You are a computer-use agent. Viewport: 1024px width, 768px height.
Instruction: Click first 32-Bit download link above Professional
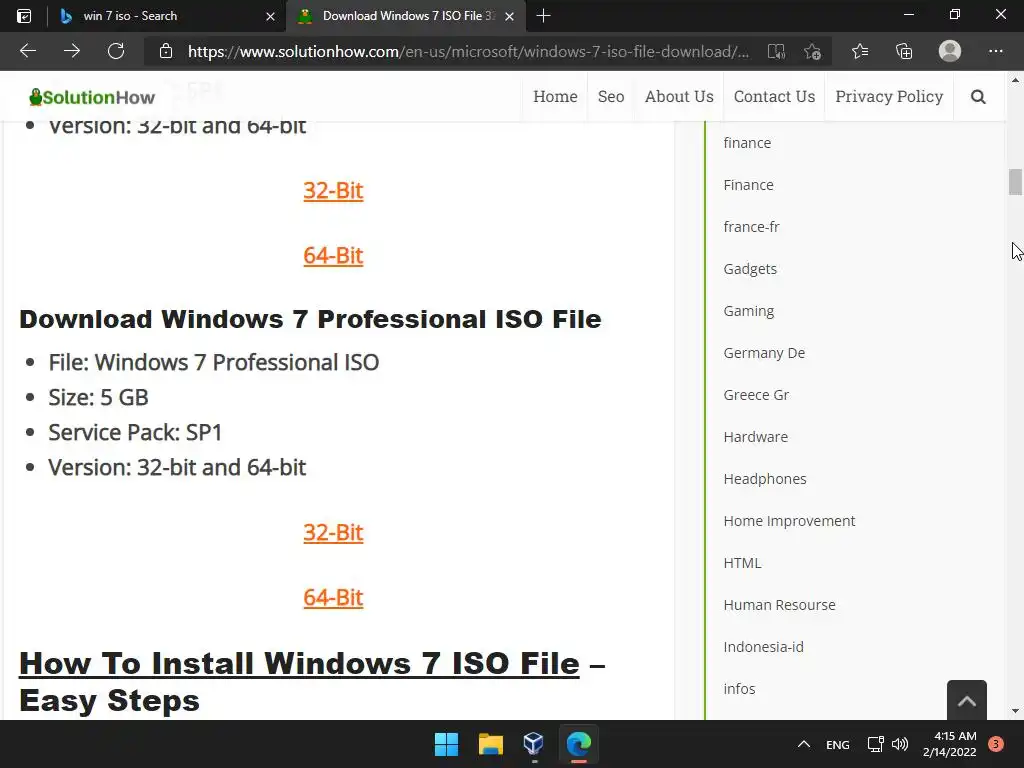333,191
